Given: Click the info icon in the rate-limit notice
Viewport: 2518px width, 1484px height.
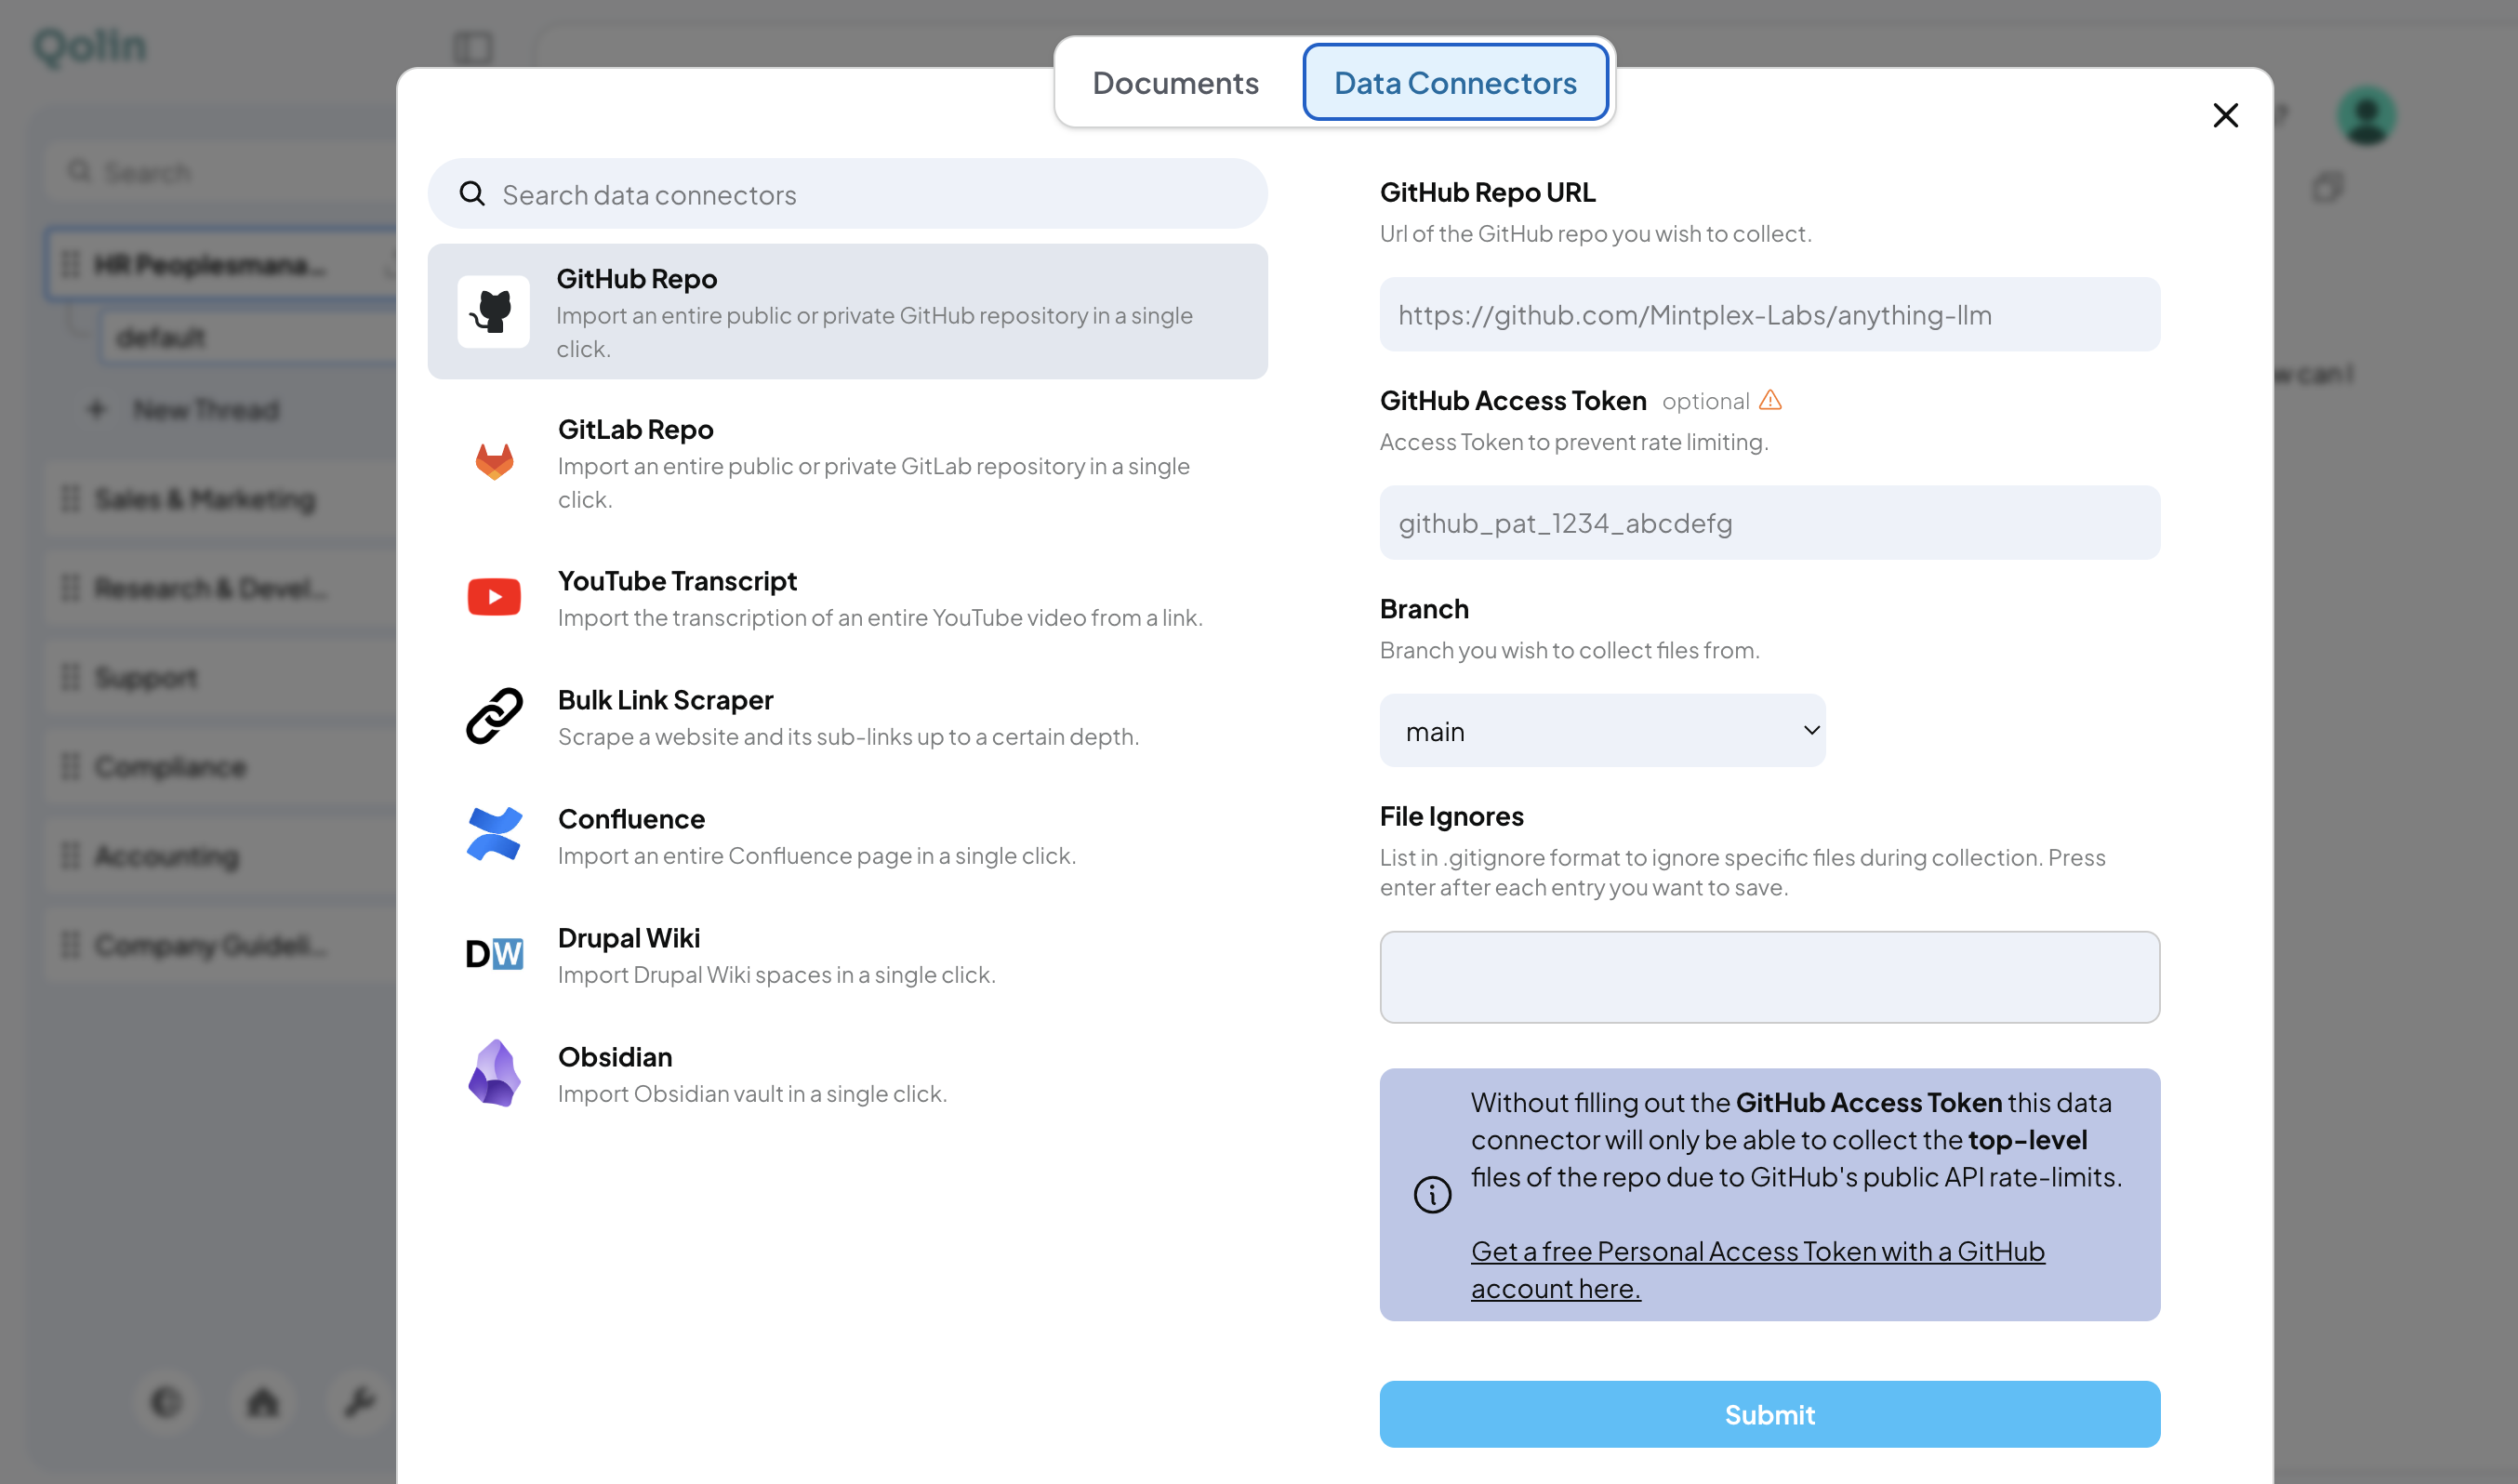Looking at the screenshot, I should (1432, 1193).
